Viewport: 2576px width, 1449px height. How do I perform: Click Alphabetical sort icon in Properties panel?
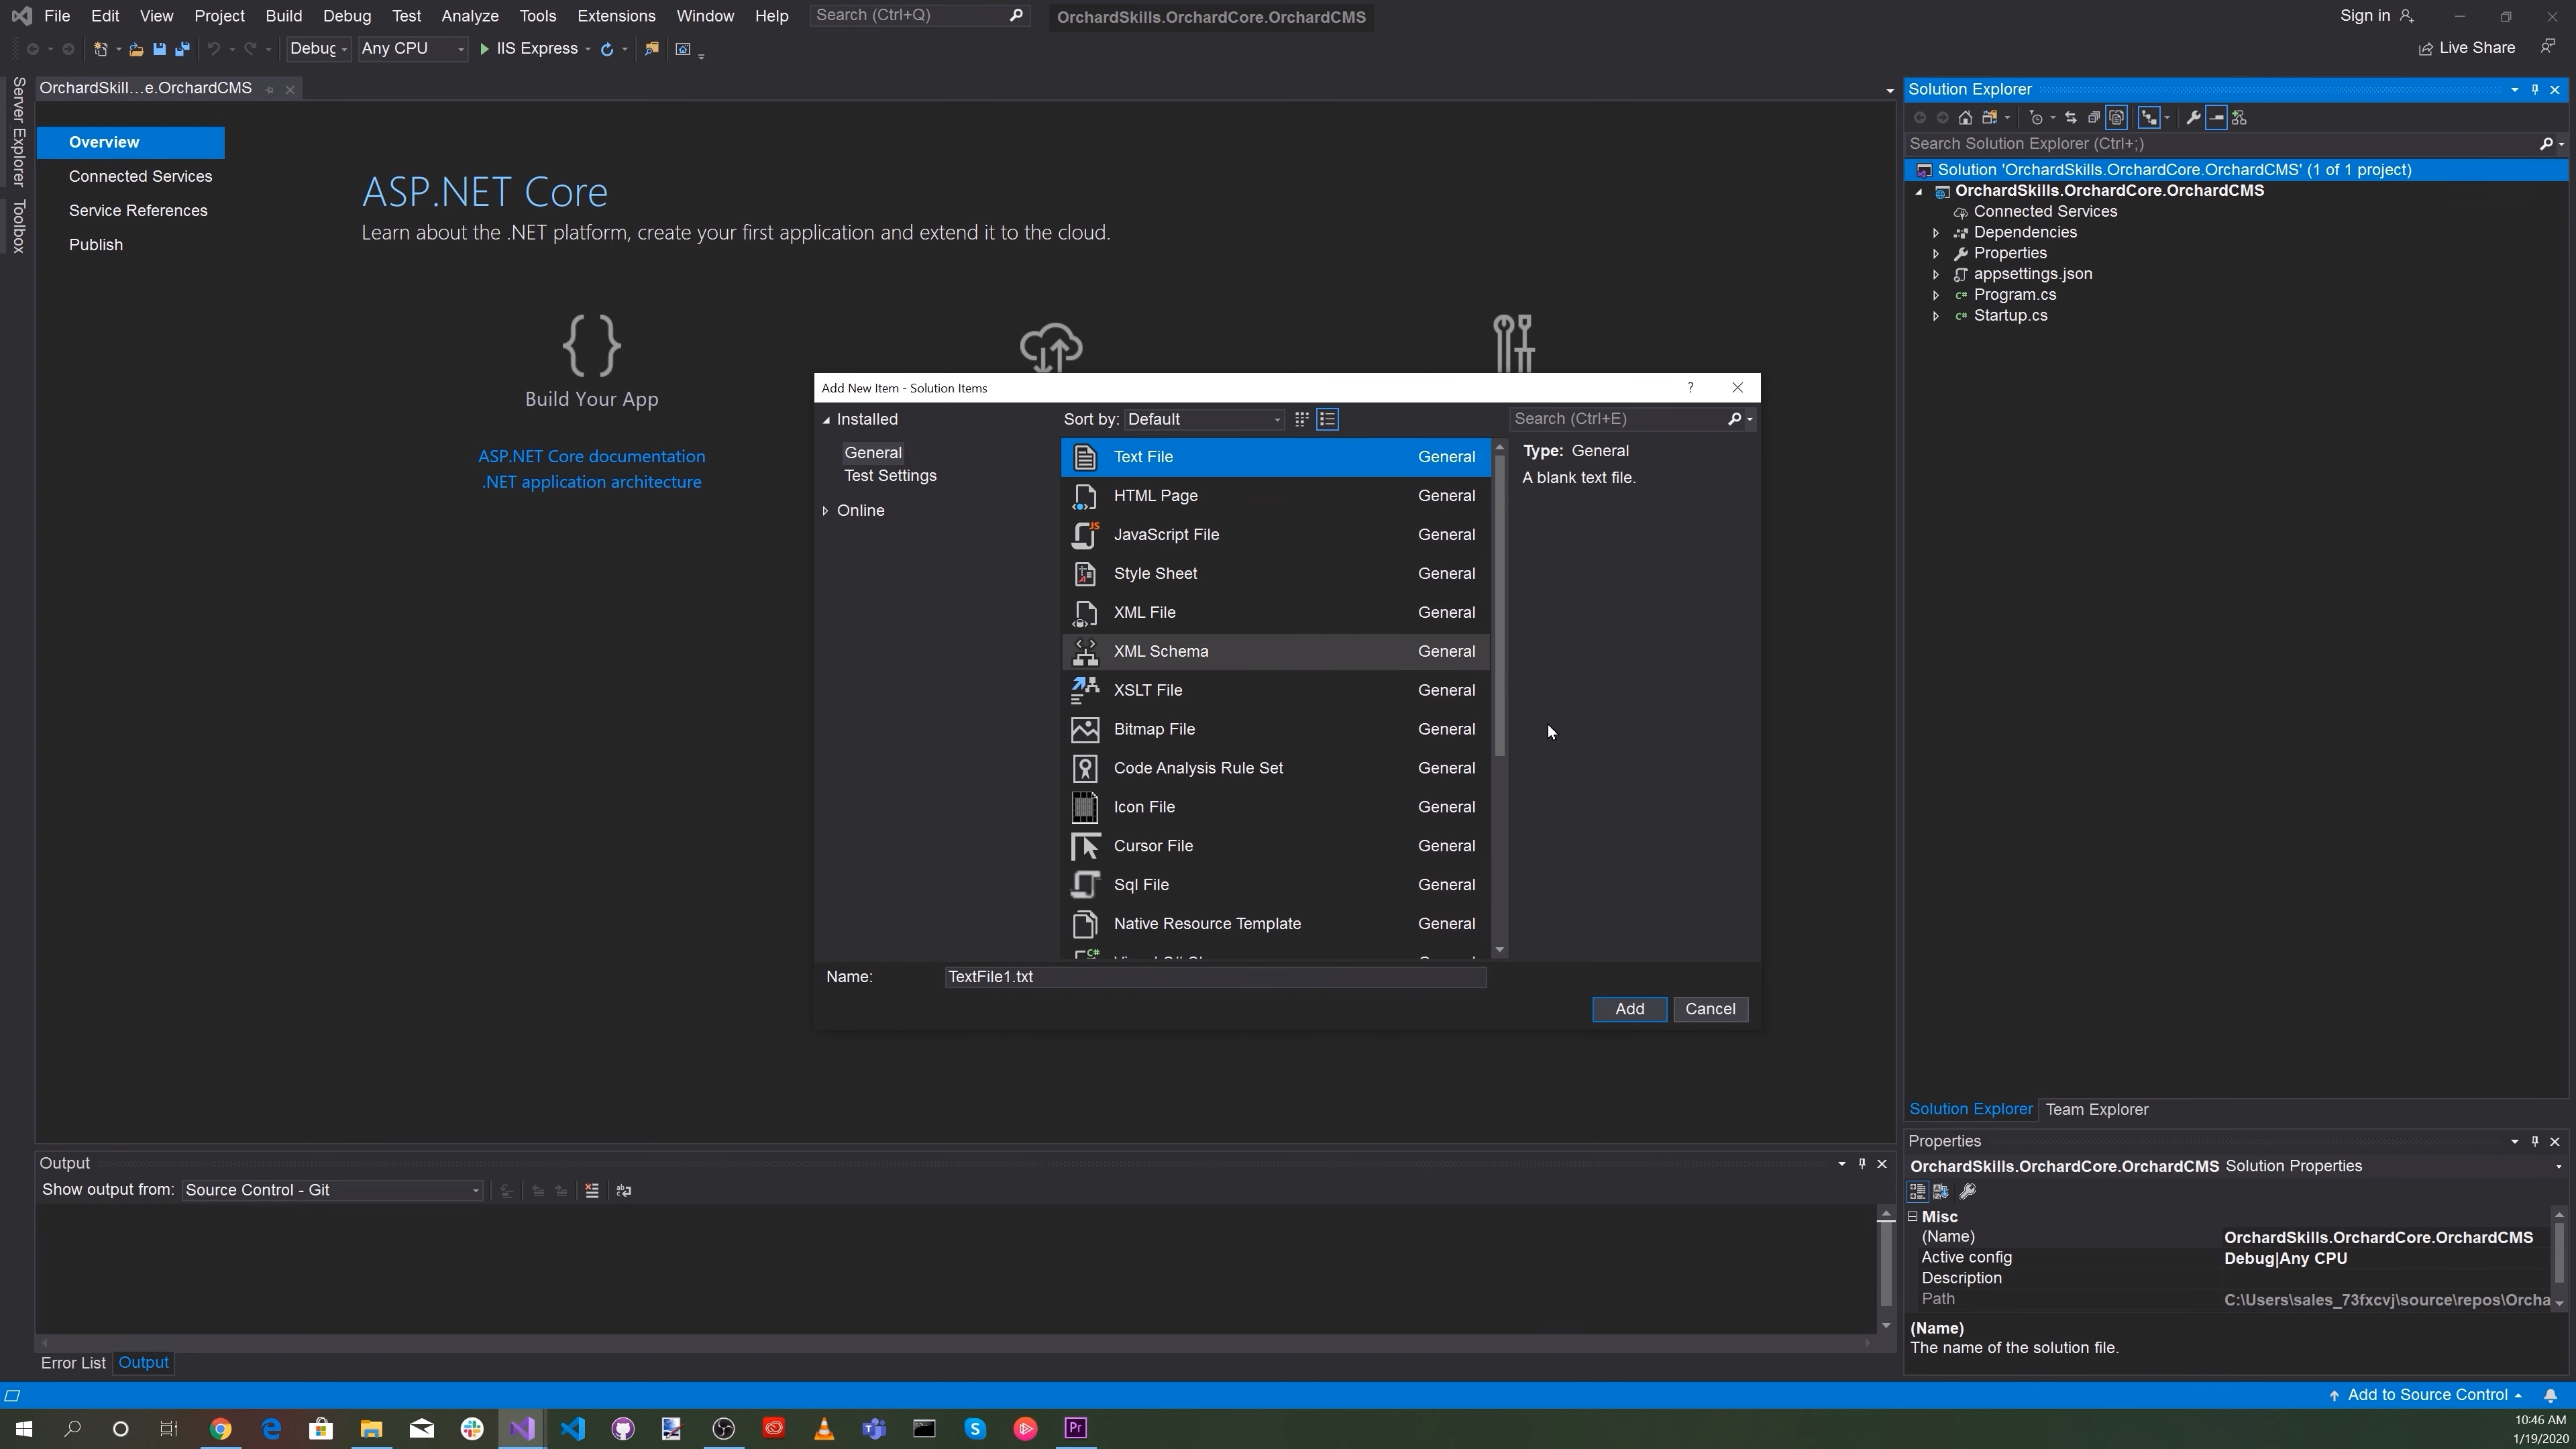(1941, 1191)
